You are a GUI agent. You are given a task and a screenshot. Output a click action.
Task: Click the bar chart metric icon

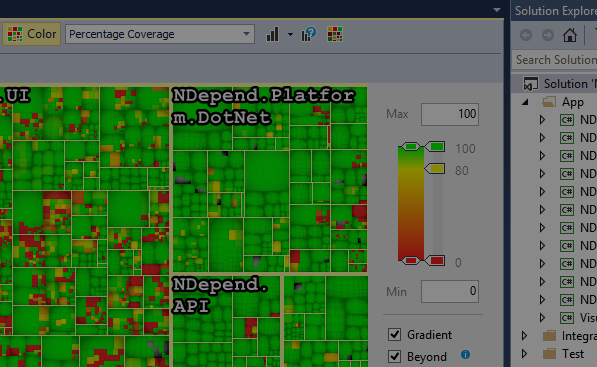coord(273,34)
